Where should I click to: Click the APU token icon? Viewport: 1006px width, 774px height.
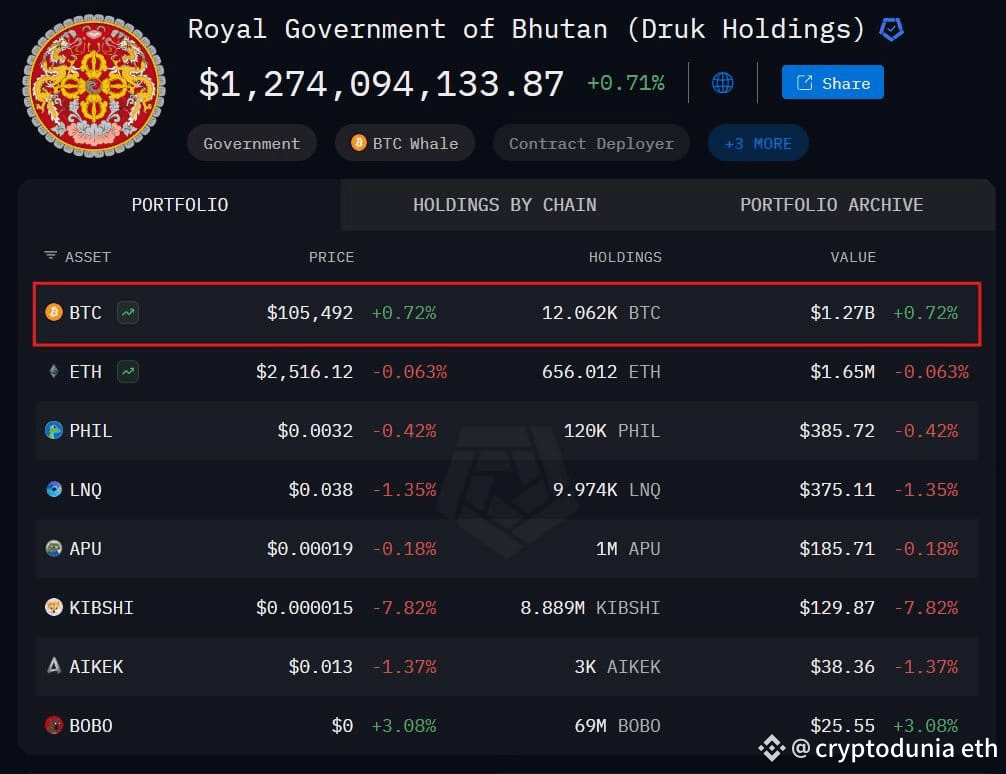54,549
